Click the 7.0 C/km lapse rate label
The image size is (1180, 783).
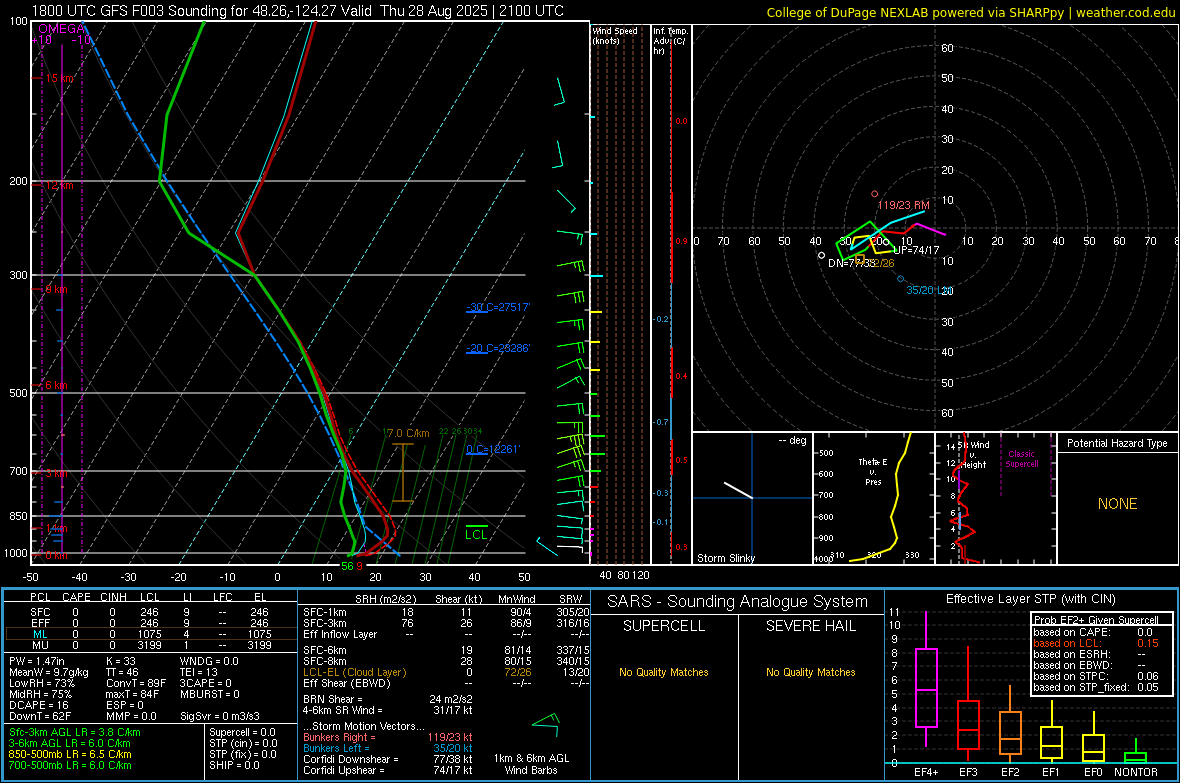point(407,434)
